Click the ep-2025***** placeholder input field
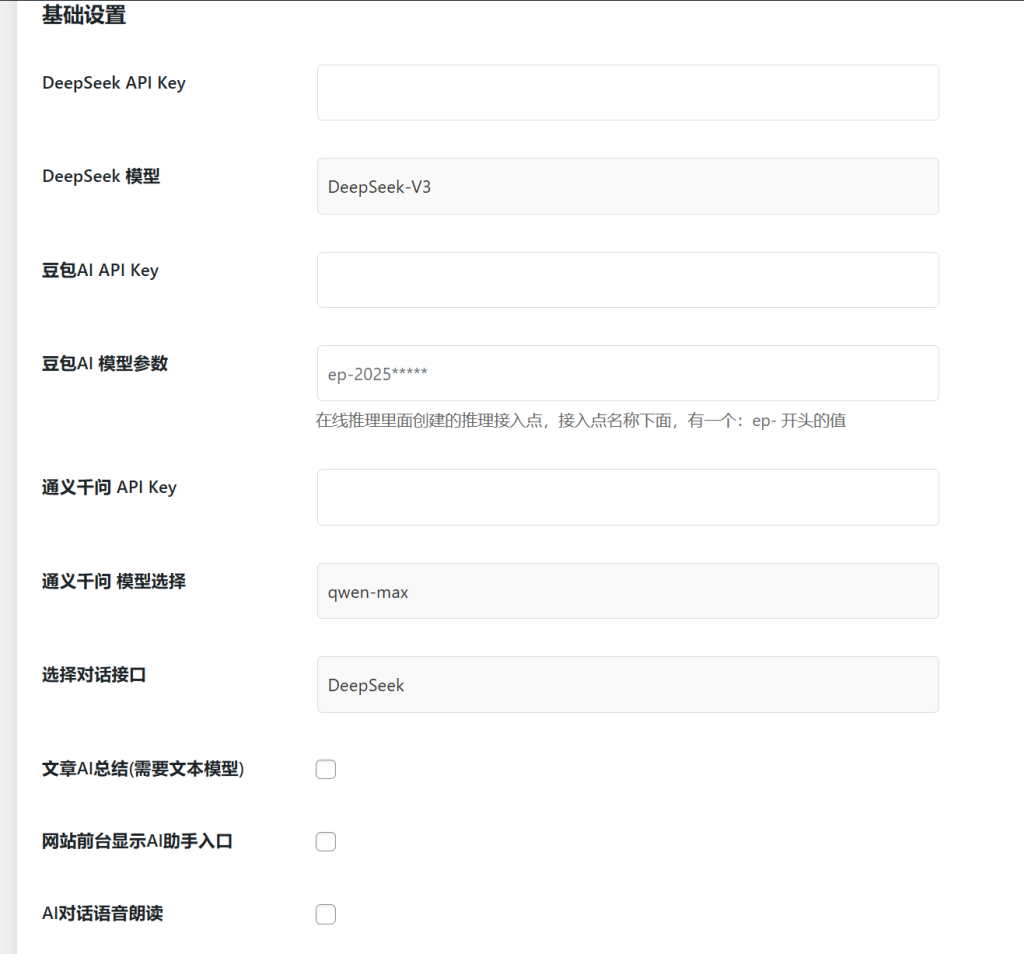This screenshot has height=954, width=1024. click(627, 373)
